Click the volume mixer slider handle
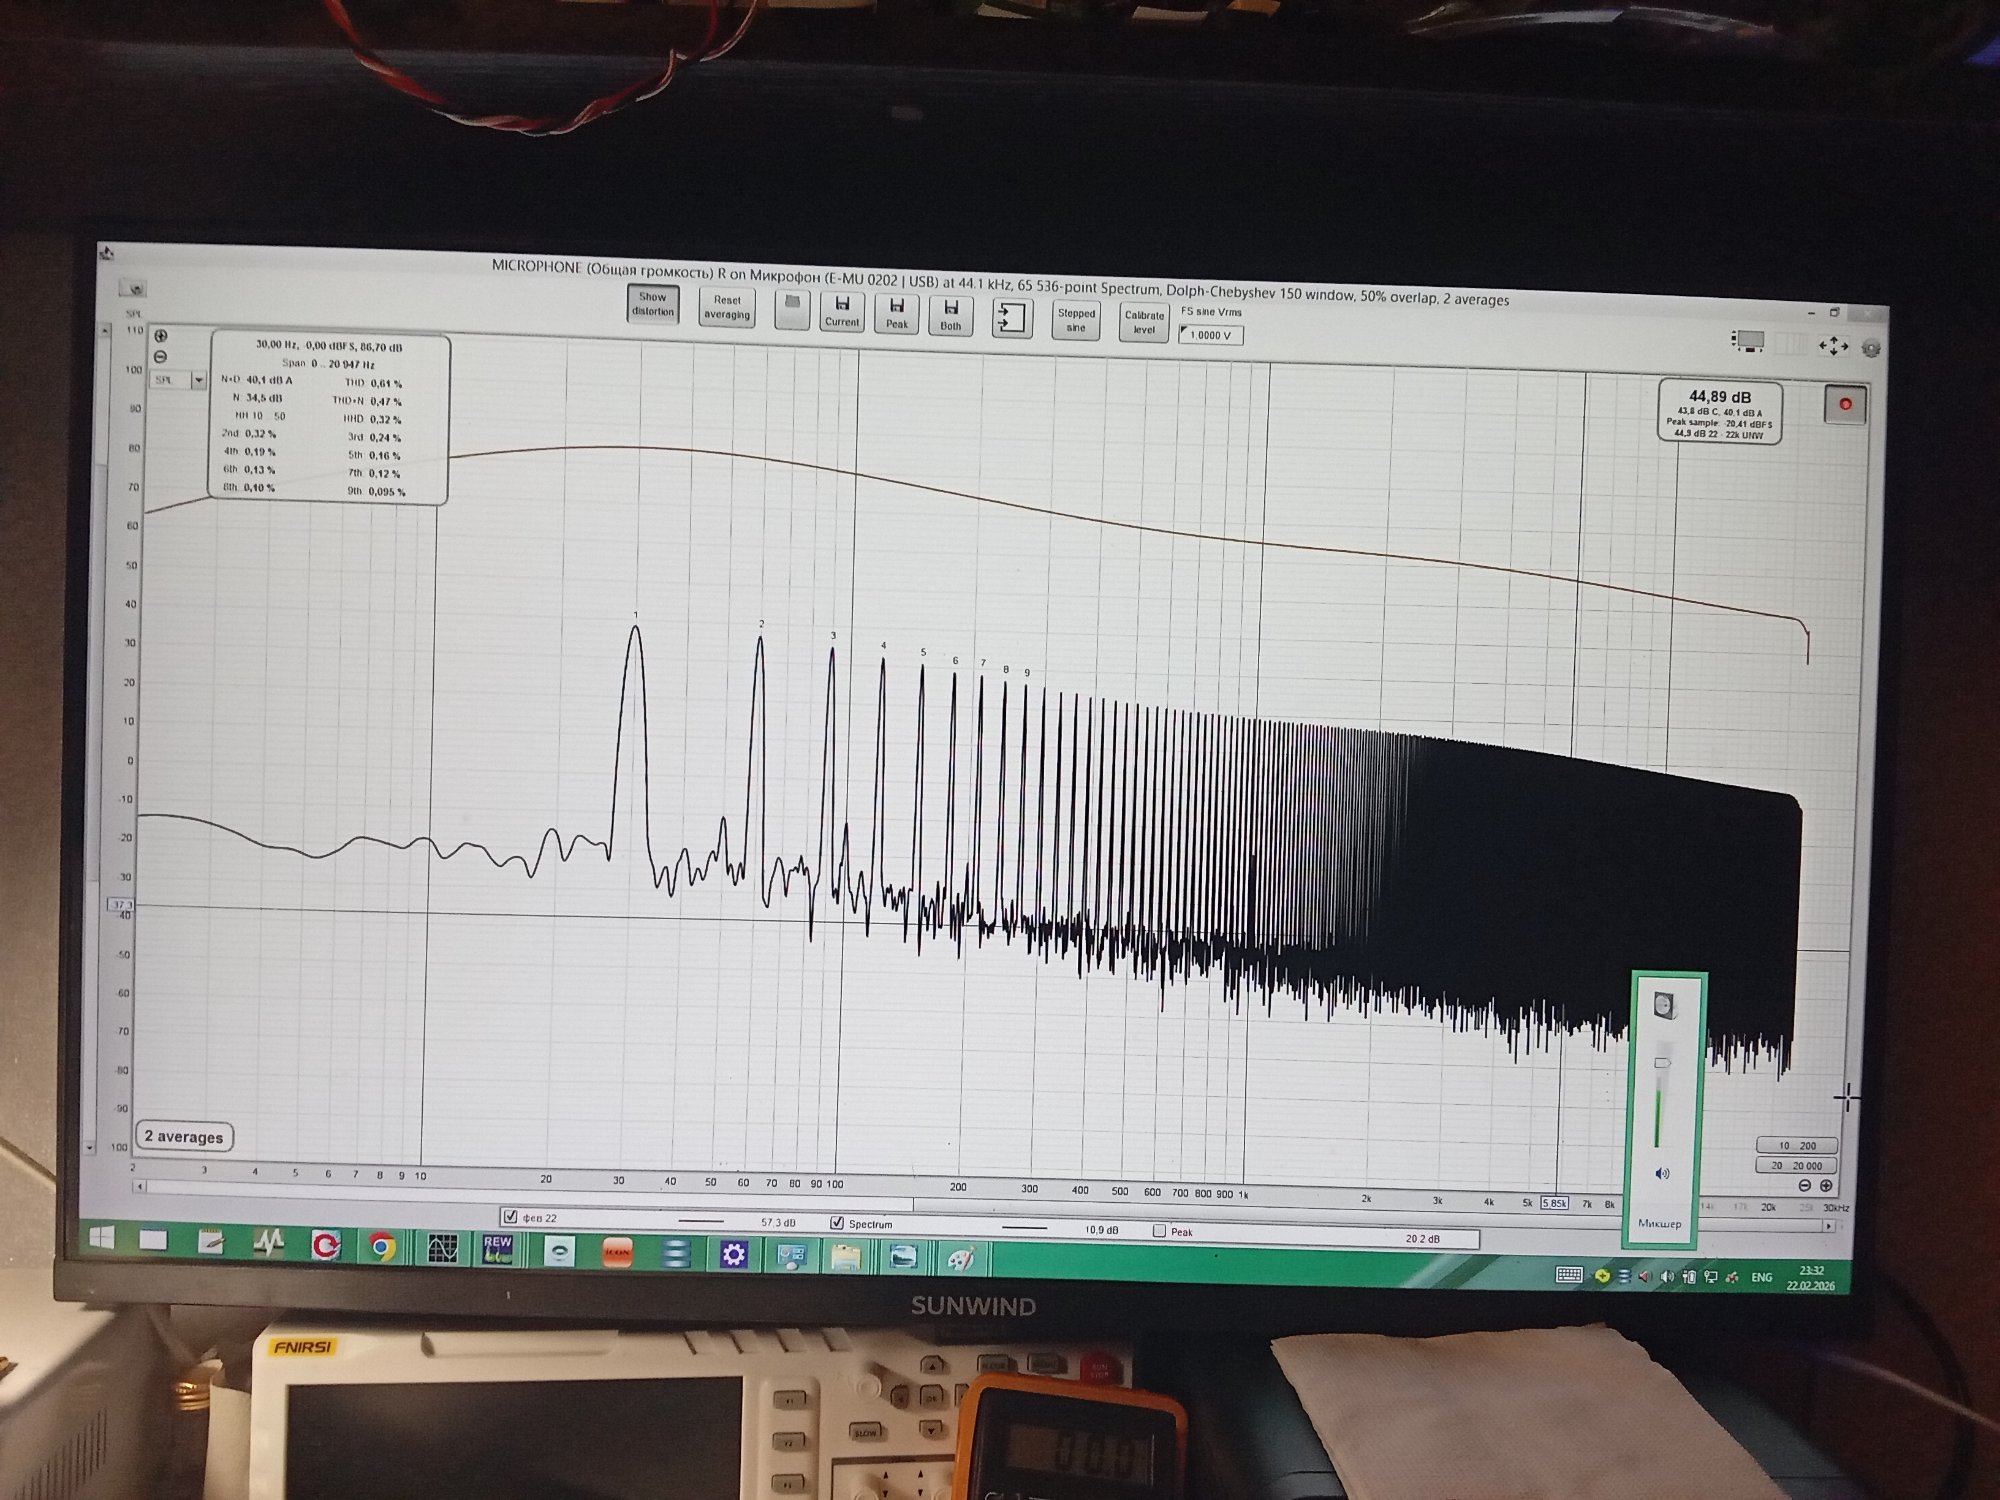 (x=1662, y=1062)
